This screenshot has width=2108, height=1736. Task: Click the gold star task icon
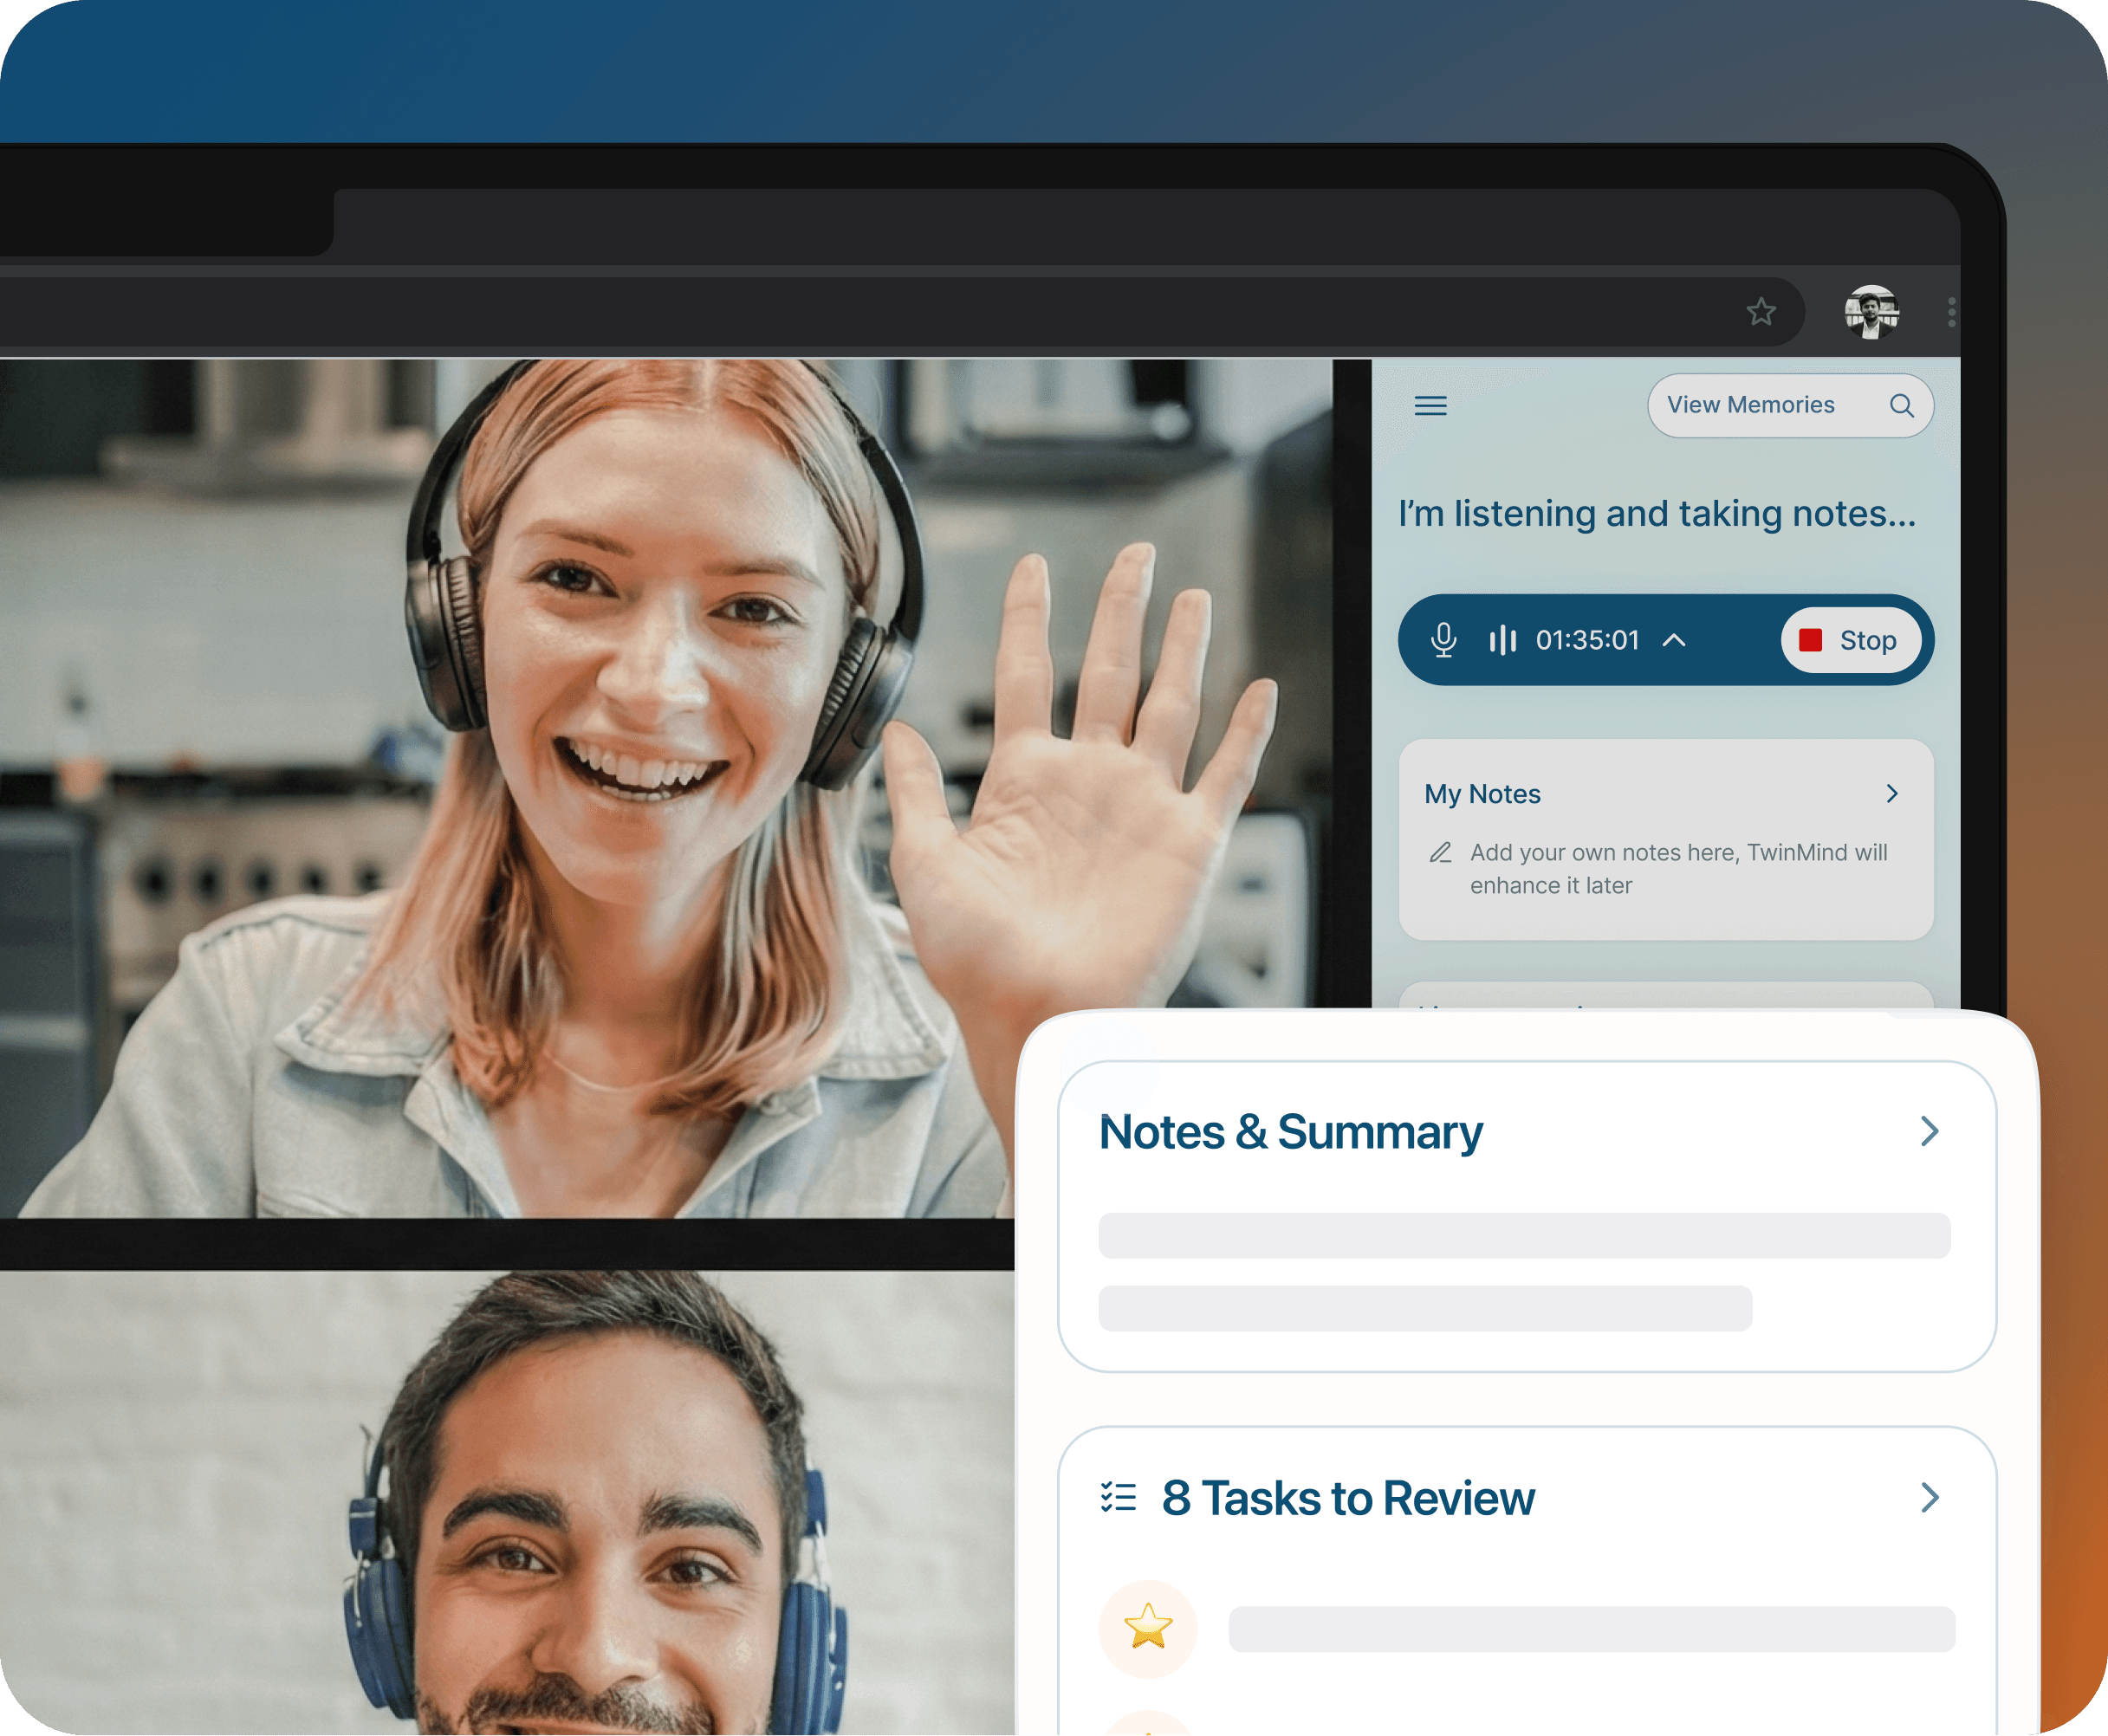point(1148,1627)
